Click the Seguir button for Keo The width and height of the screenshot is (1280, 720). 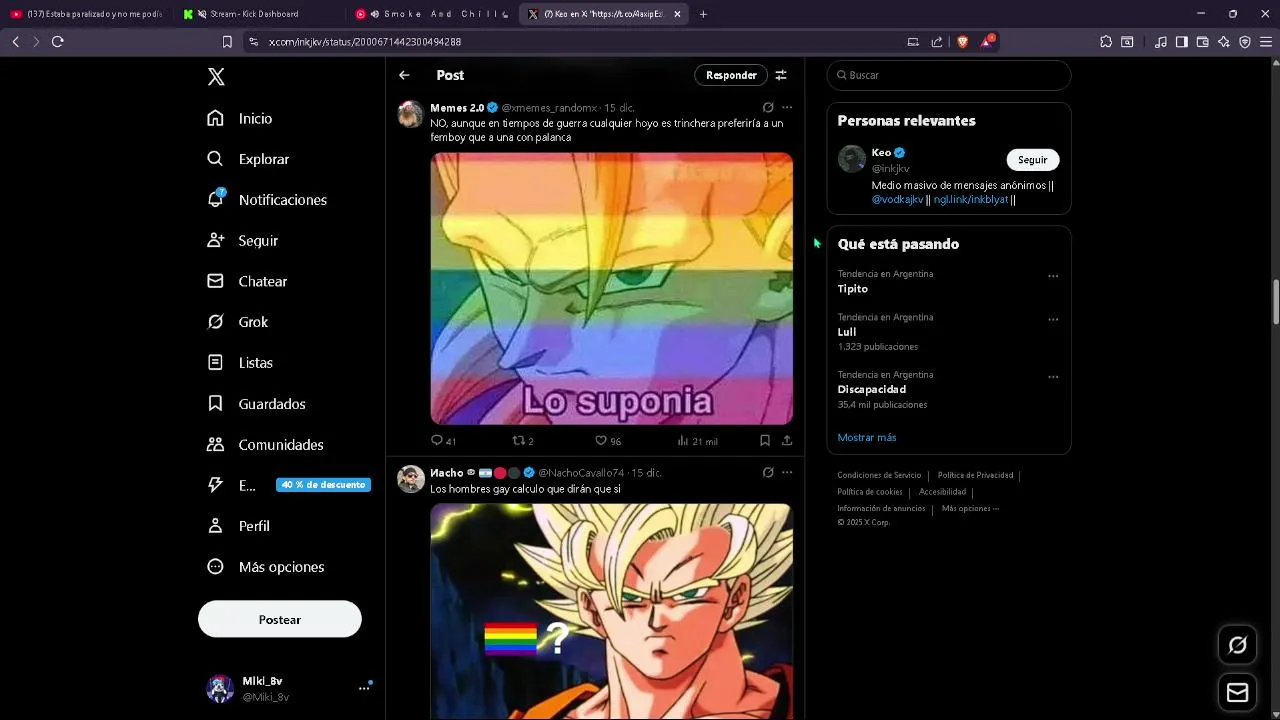click(1032, 160)
